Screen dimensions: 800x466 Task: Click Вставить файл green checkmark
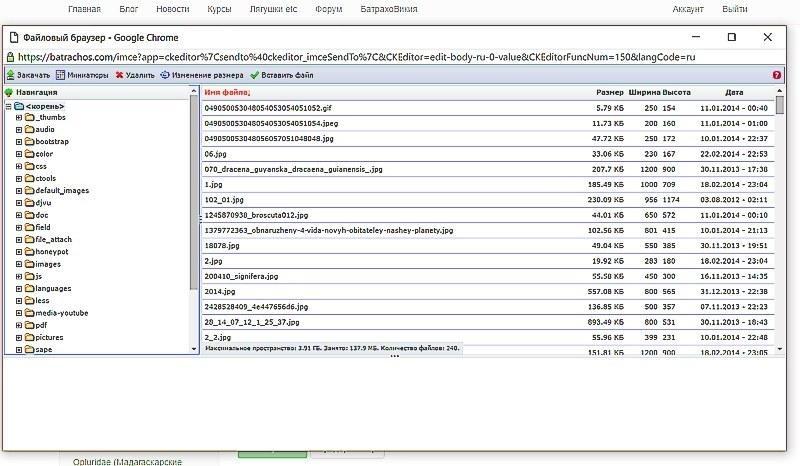click(x=255, y=74)
